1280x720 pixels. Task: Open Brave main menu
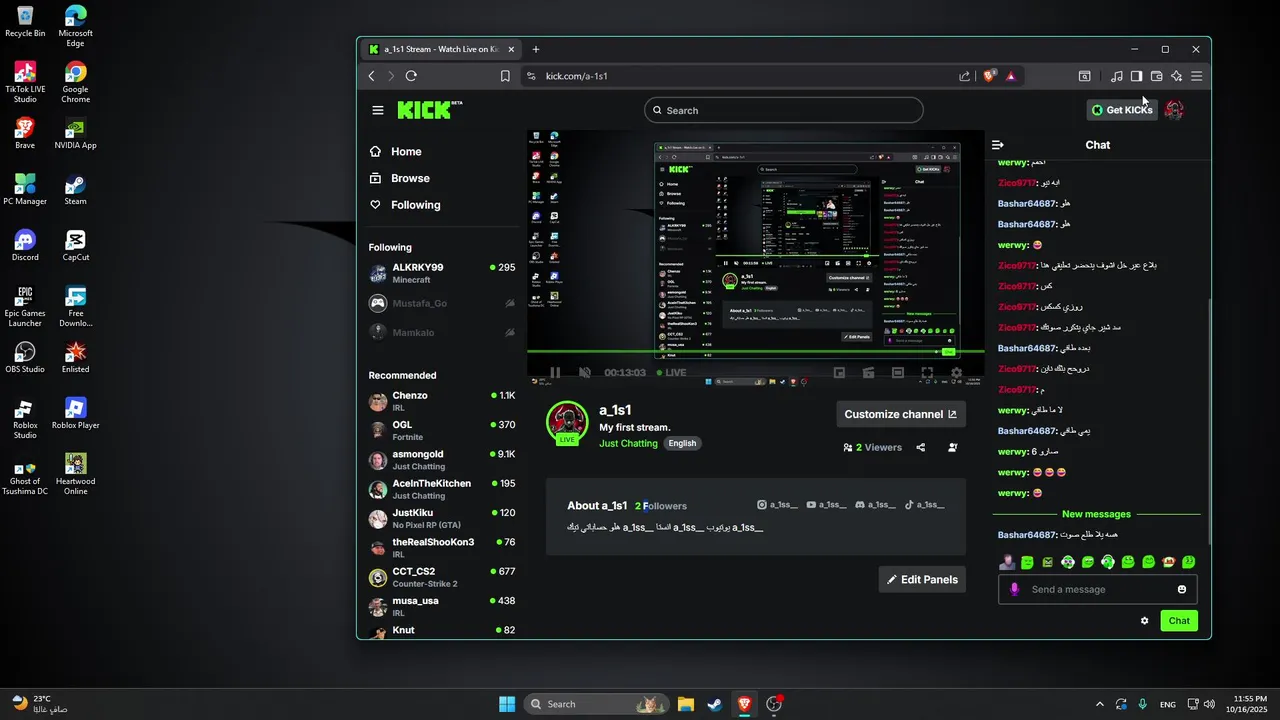1196,76
